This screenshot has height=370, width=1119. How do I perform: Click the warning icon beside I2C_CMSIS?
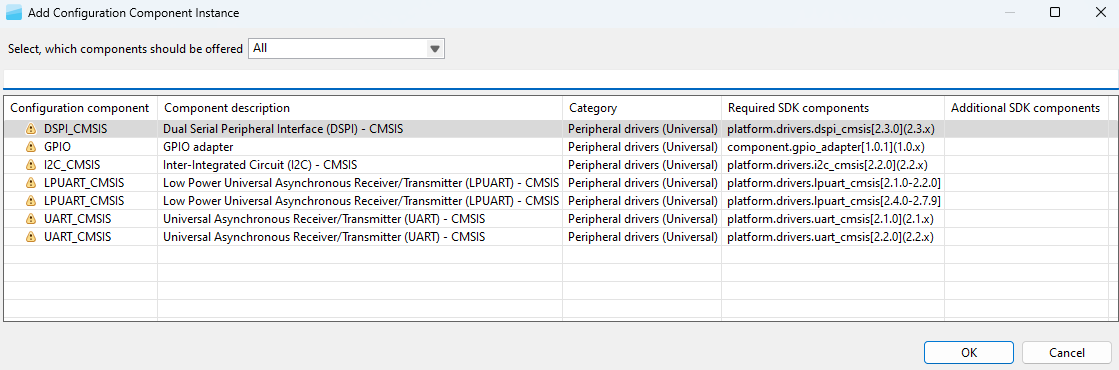pos(30,165)
